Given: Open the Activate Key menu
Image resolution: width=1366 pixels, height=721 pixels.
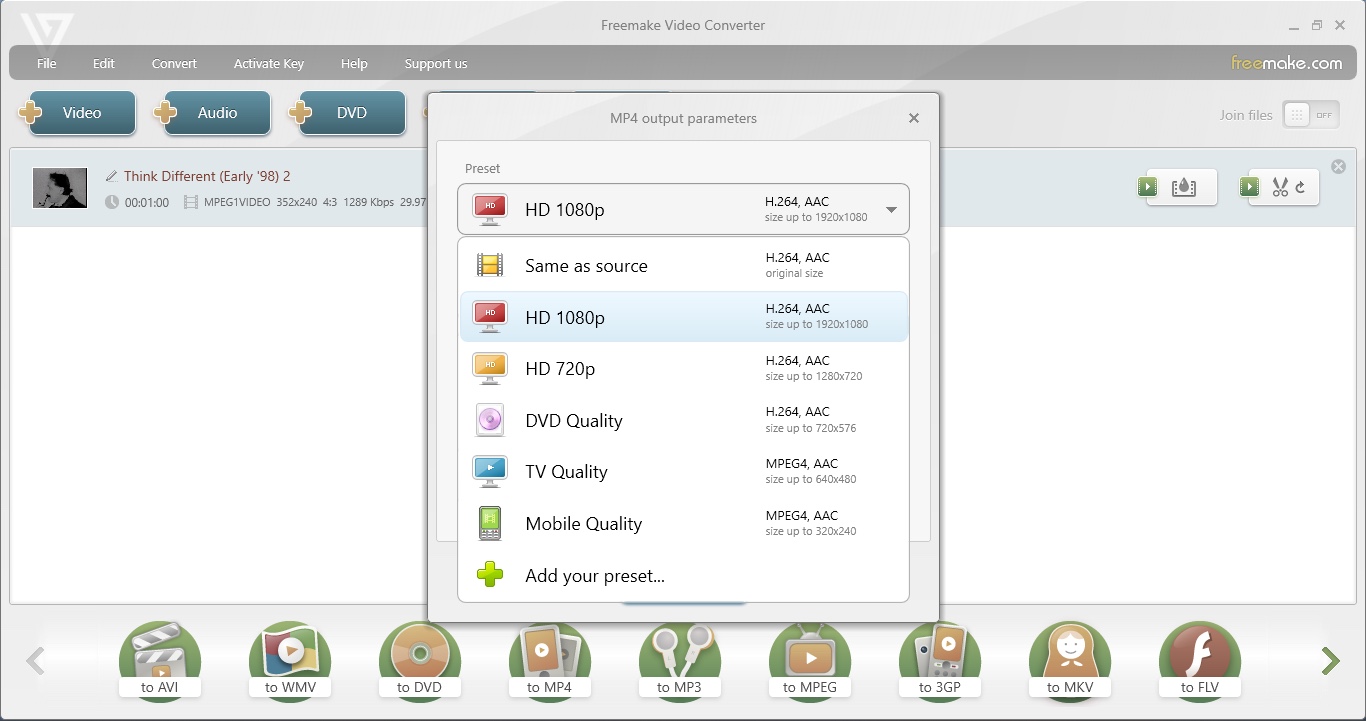Looking at the screenshot, I should (x=268, y=64).
